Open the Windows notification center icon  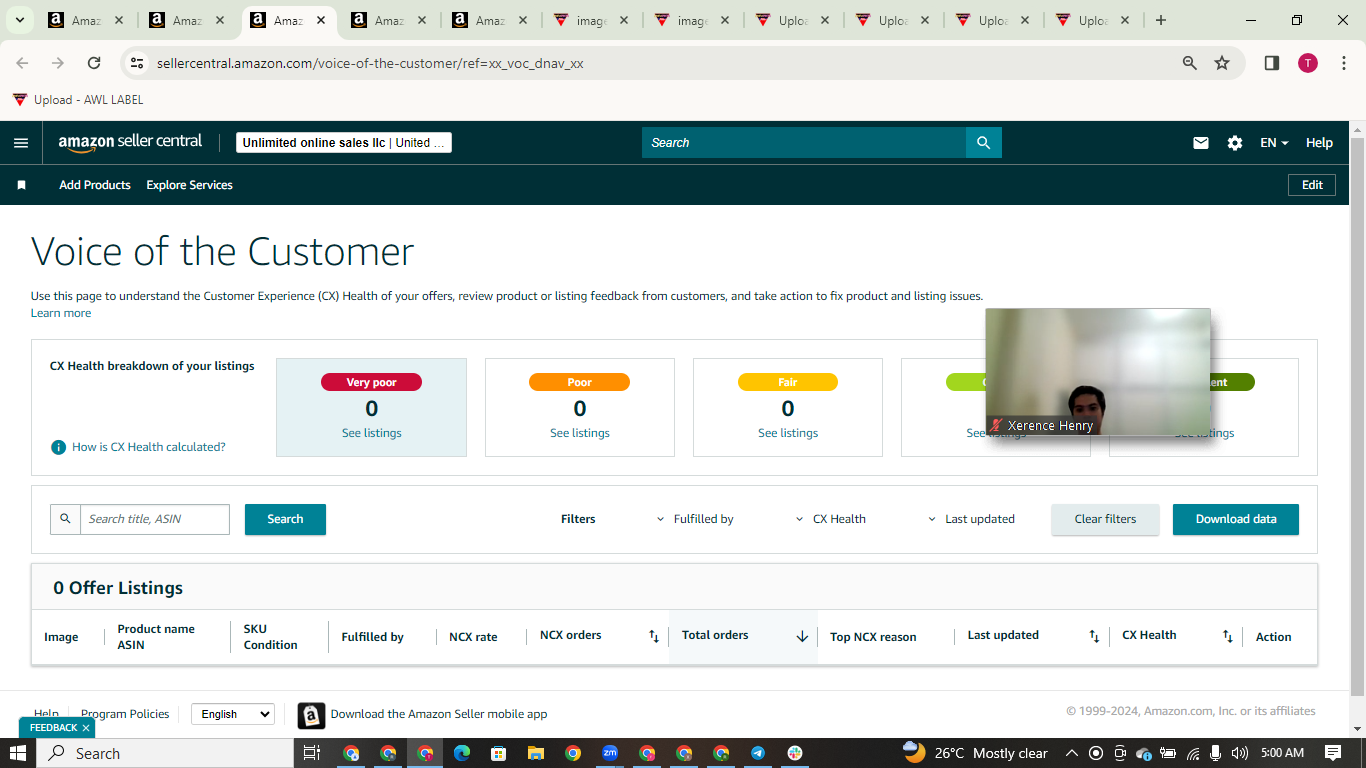click(x=1333, y=753)
